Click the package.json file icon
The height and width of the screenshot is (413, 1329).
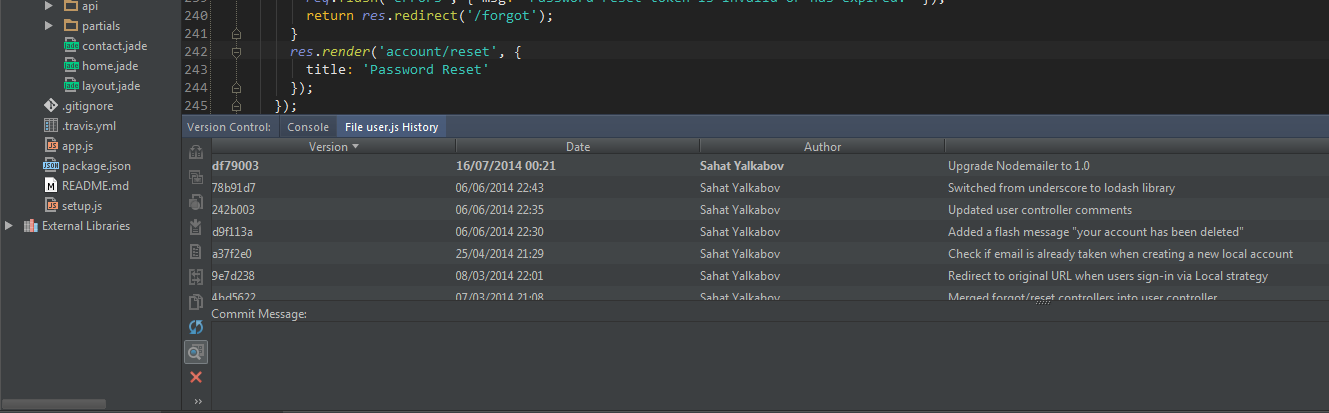click(52, 166)
